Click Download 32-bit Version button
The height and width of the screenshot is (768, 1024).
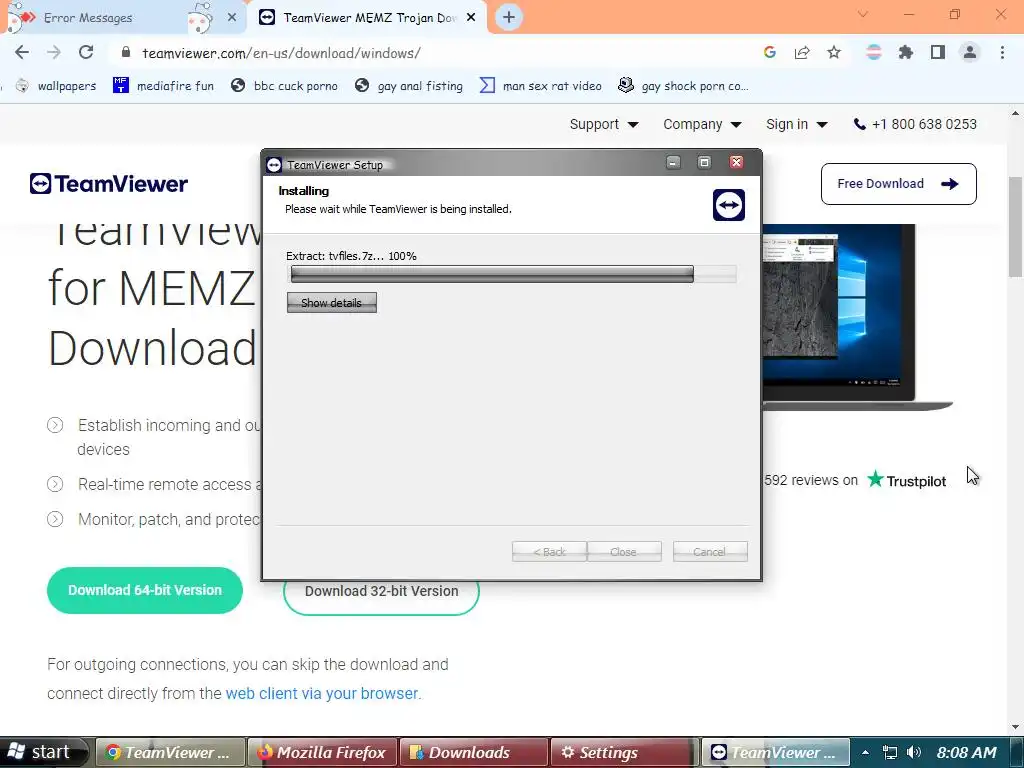(x=381, y=591)
